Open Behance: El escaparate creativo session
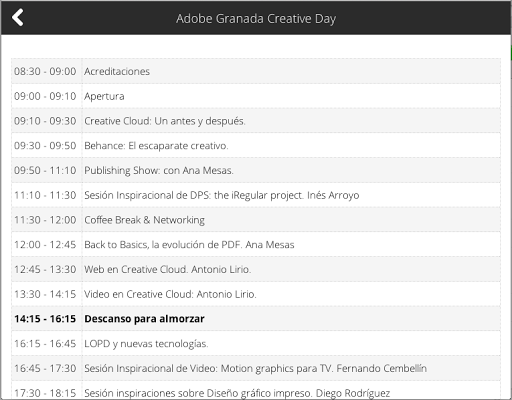The image size is (512, 400). coord(256,146)
